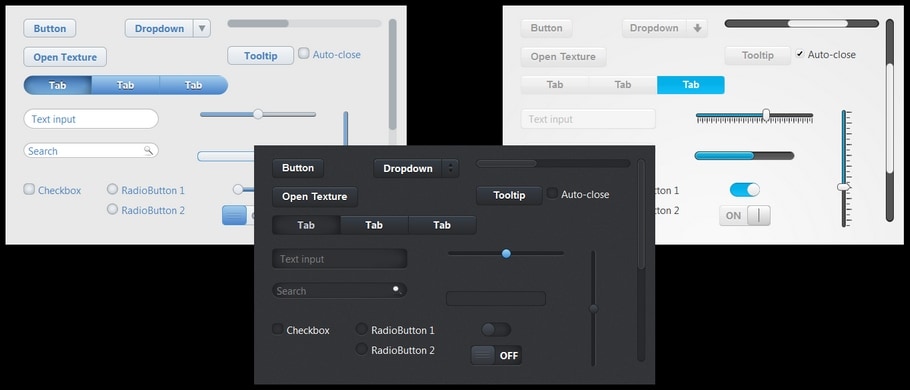Click the horizontal scrollbar thumb in white theme
Image resolution: width=910 pixels, height=390 pixels.
pyautogui.click(x=817, y=23)
